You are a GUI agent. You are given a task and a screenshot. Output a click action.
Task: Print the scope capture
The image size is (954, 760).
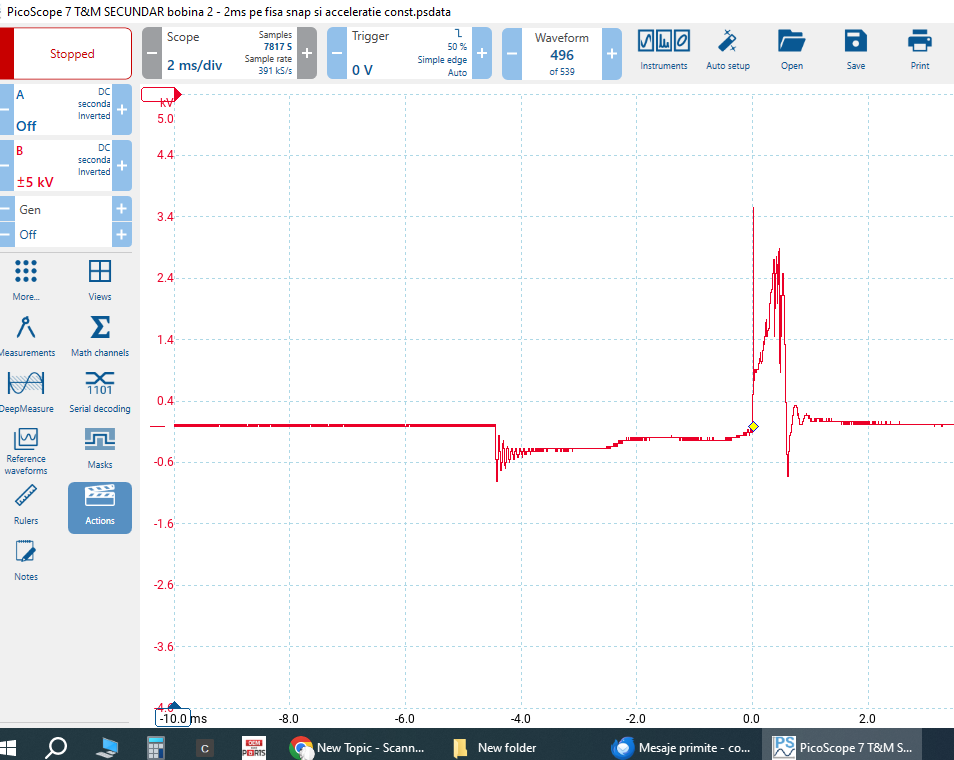coord(919,49)
